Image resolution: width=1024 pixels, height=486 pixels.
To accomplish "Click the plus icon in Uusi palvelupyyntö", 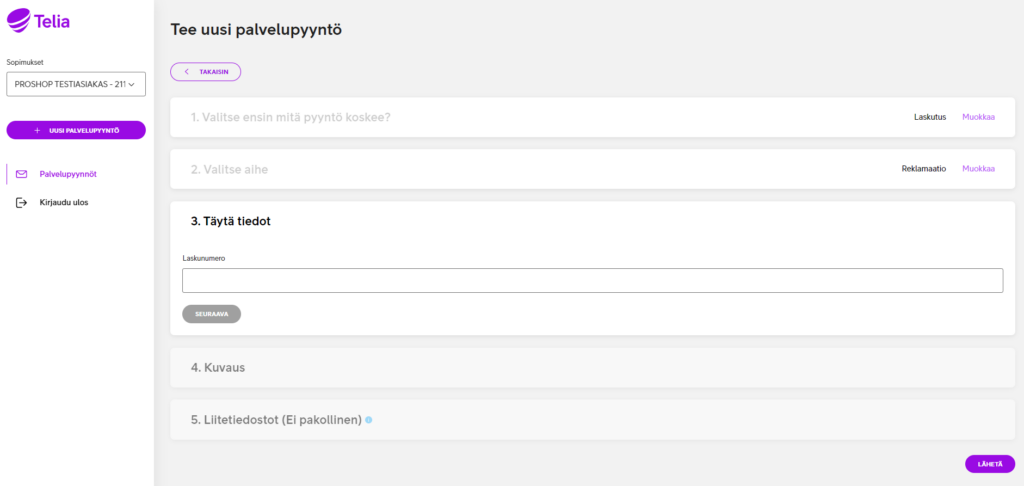I will pos(37,131).
